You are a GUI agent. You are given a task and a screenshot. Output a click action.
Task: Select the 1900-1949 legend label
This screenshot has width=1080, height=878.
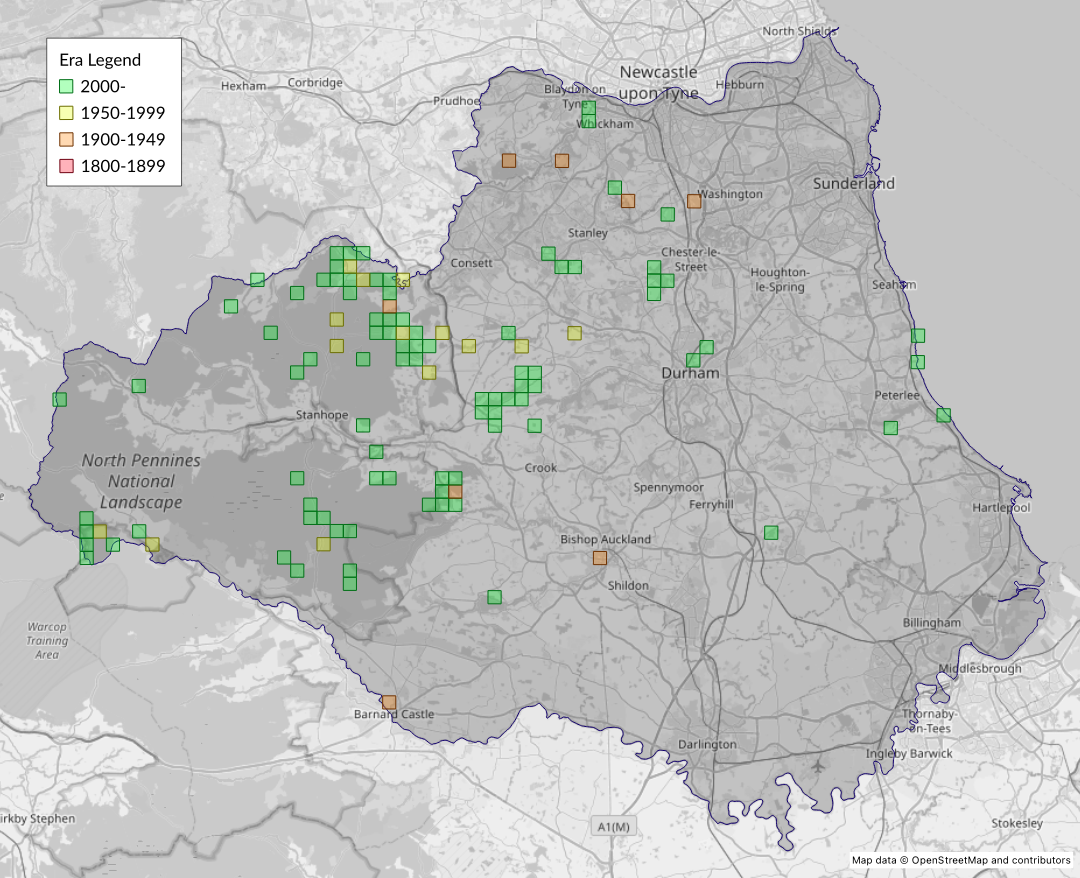click(x=123, y=140)
